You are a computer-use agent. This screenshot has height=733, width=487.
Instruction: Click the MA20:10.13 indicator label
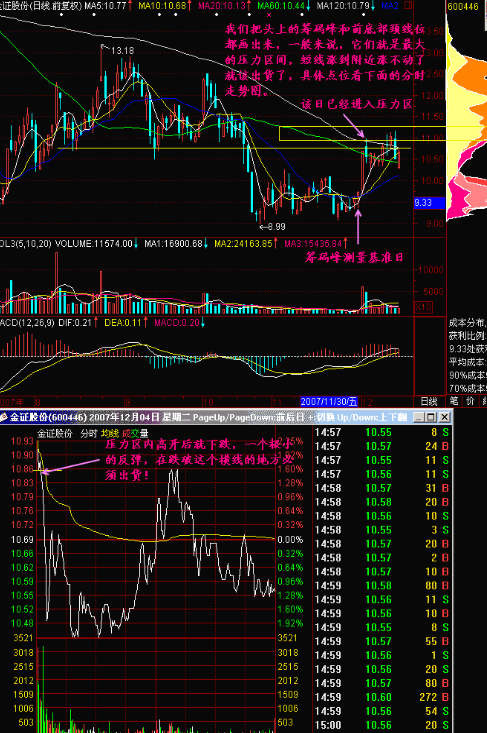(x=222, y=6)
